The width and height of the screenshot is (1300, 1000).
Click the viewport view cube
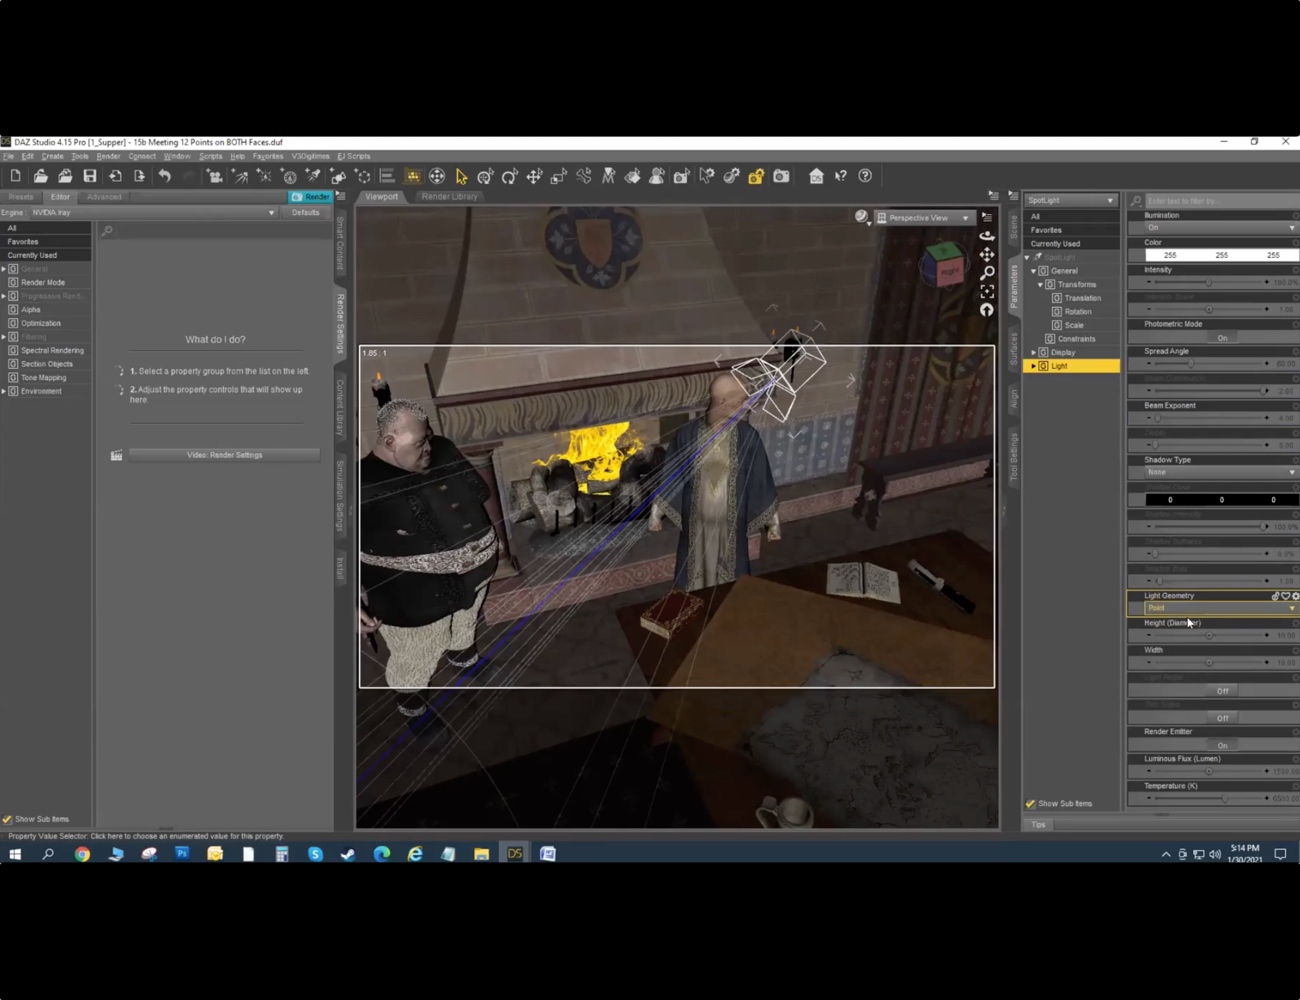click(942, 264)
